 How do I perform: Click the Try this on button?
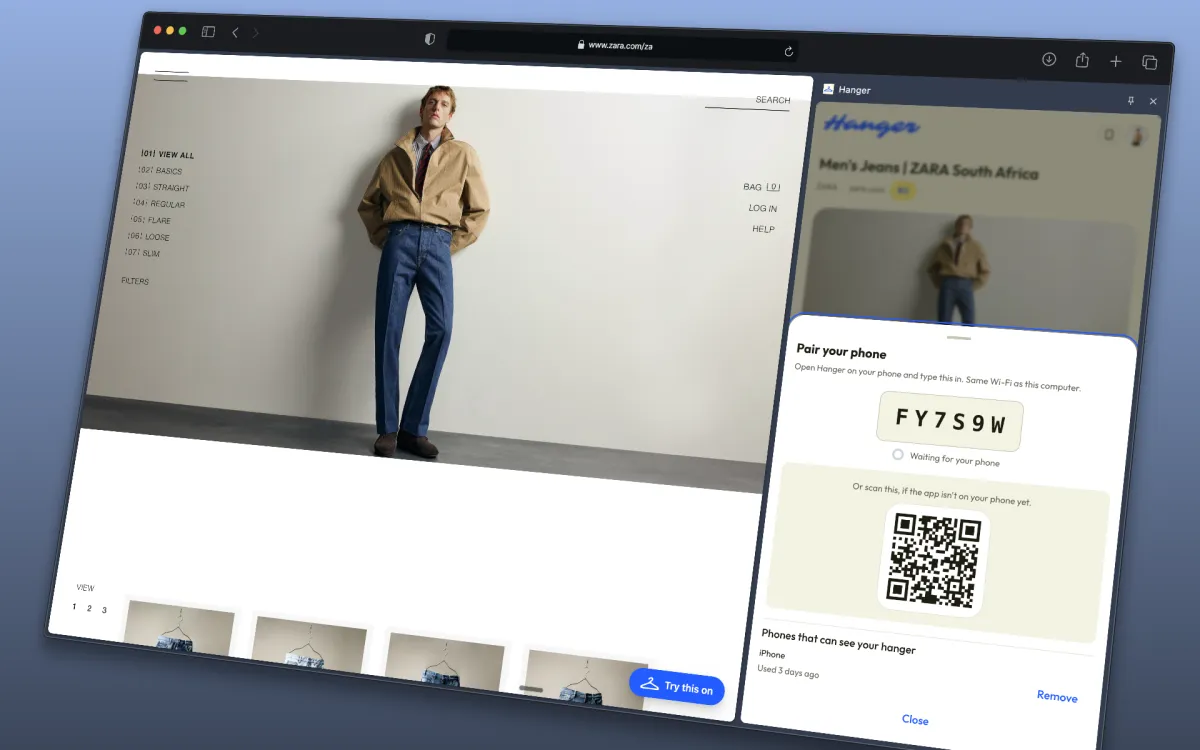coord(677,686)
